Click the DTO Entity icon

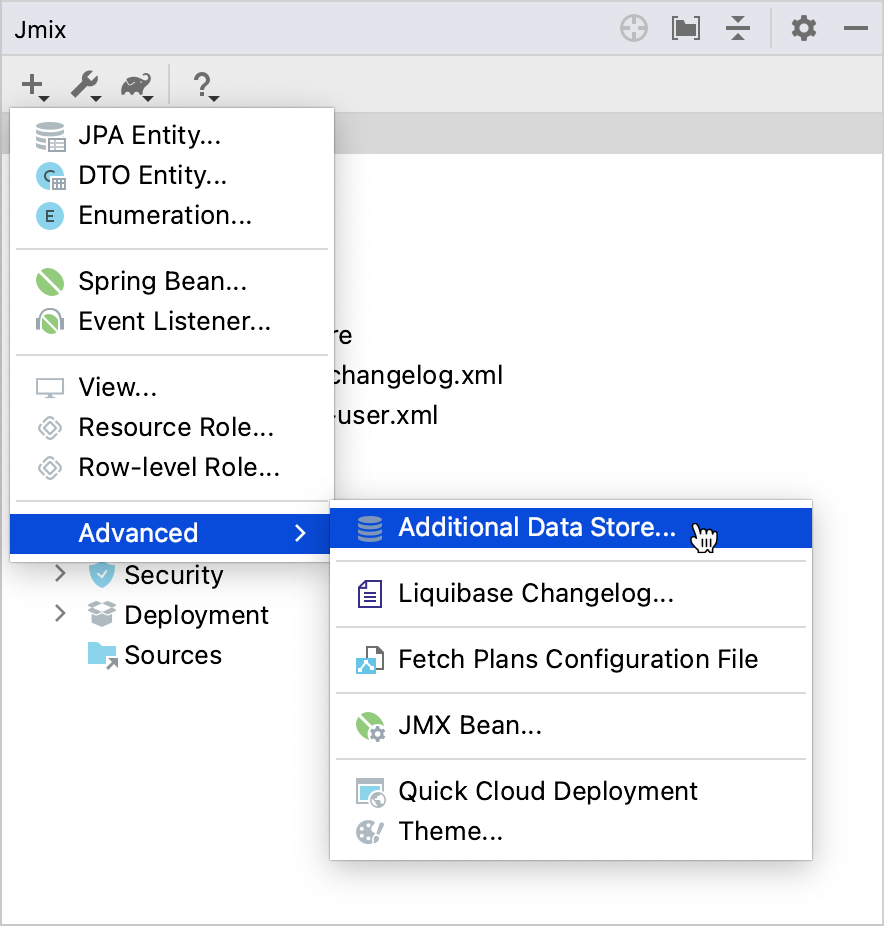[50, 176]
